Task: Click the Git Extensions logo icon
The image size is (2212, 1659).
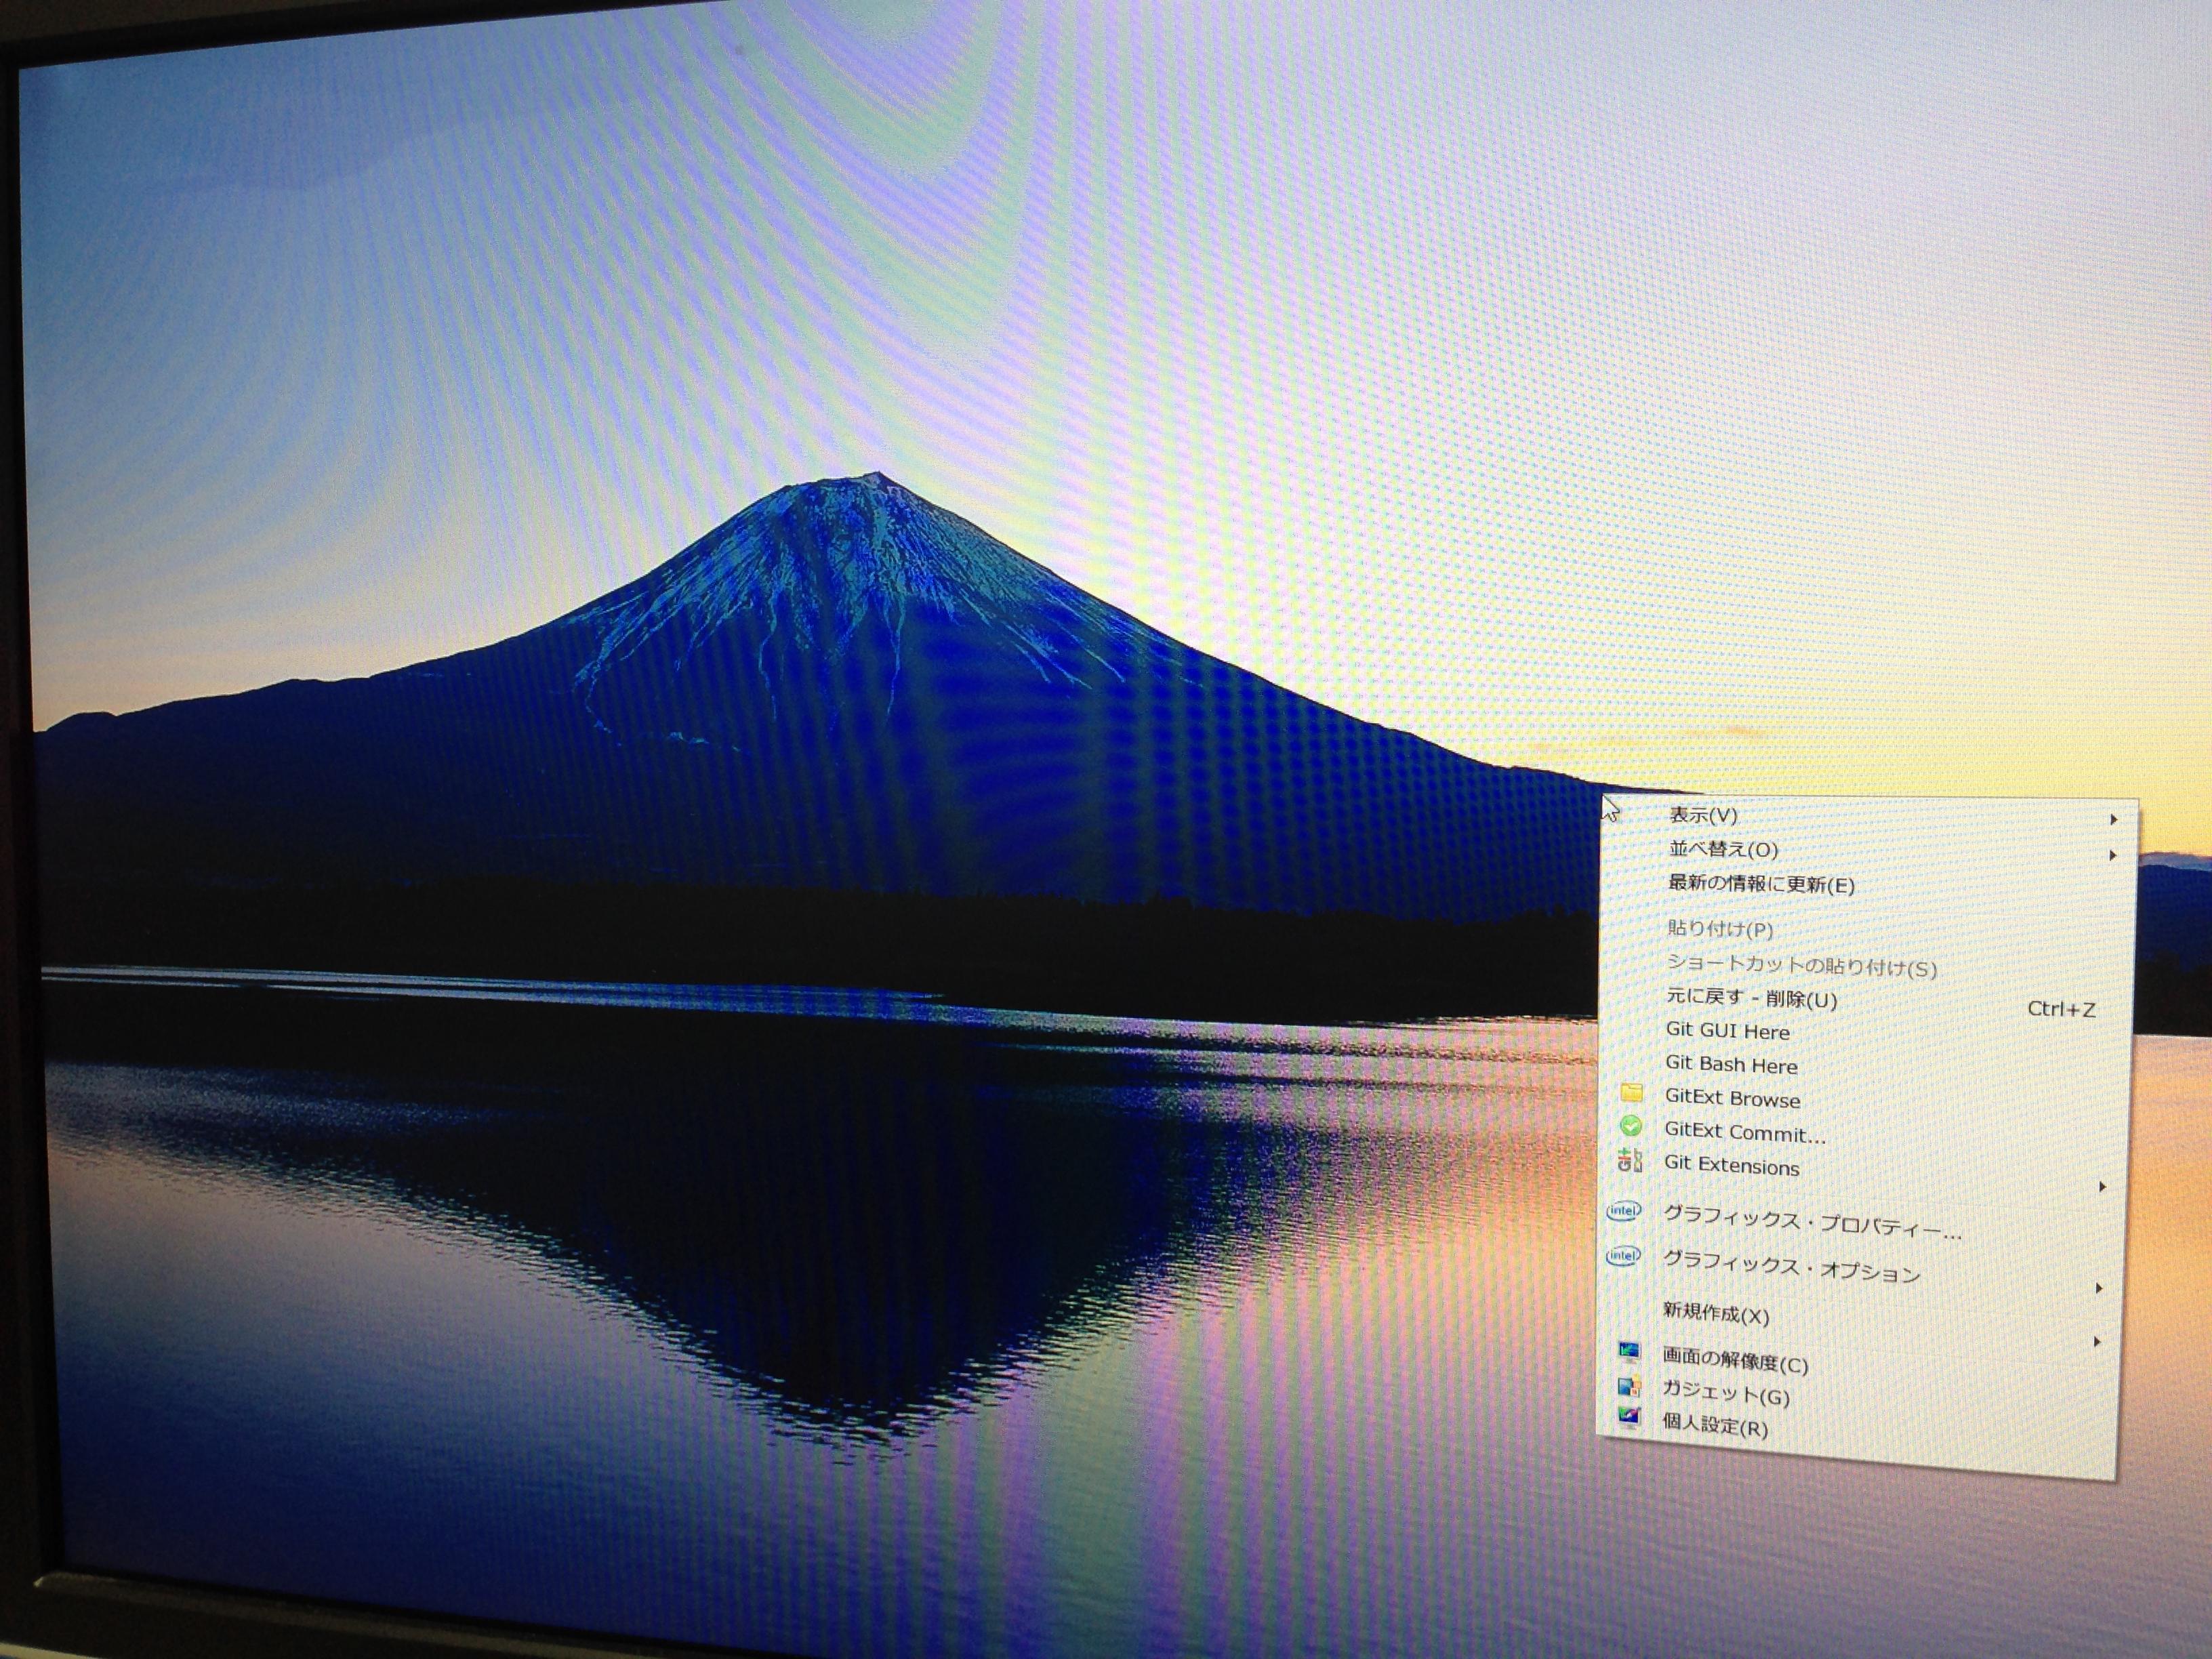Action: pos(1630,1160)
